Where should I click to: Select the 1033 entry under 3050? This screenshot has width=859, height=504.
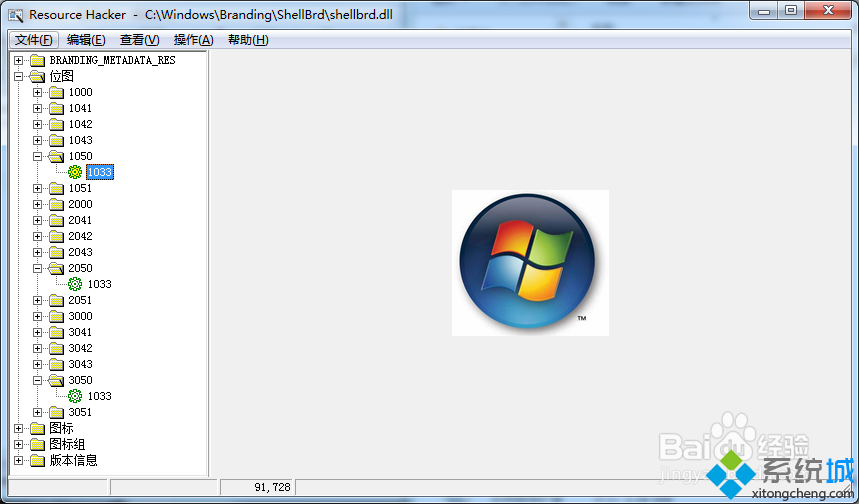point(99,396)
